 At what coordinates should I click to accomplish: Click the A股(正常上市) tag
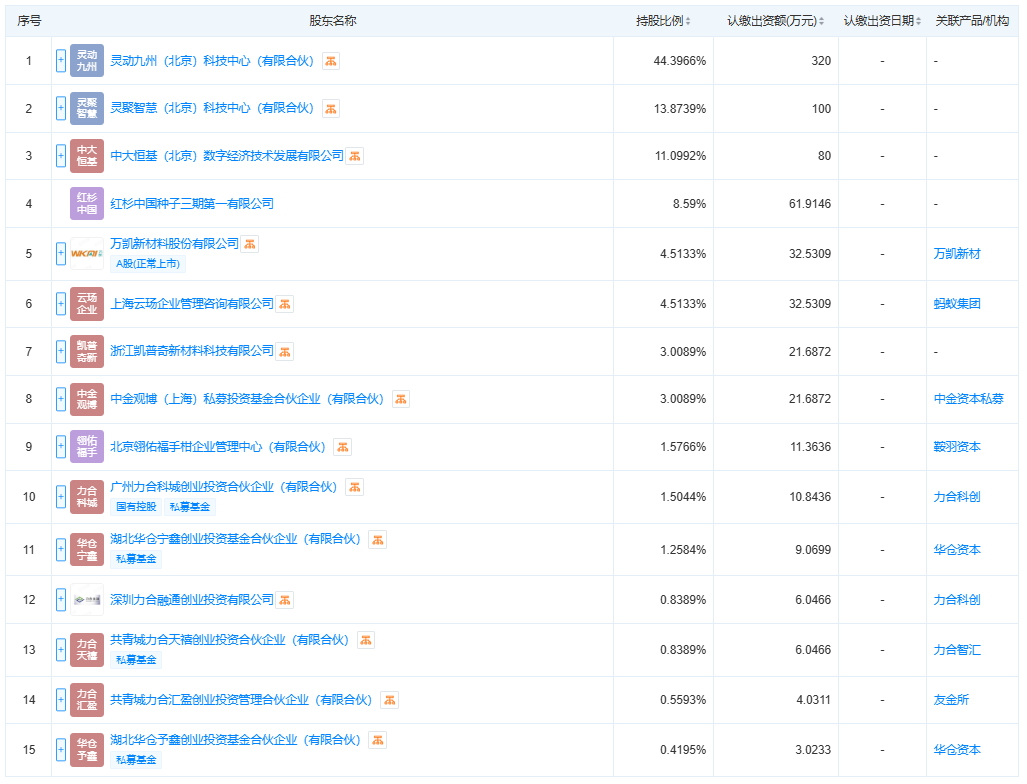click(148, 264)
